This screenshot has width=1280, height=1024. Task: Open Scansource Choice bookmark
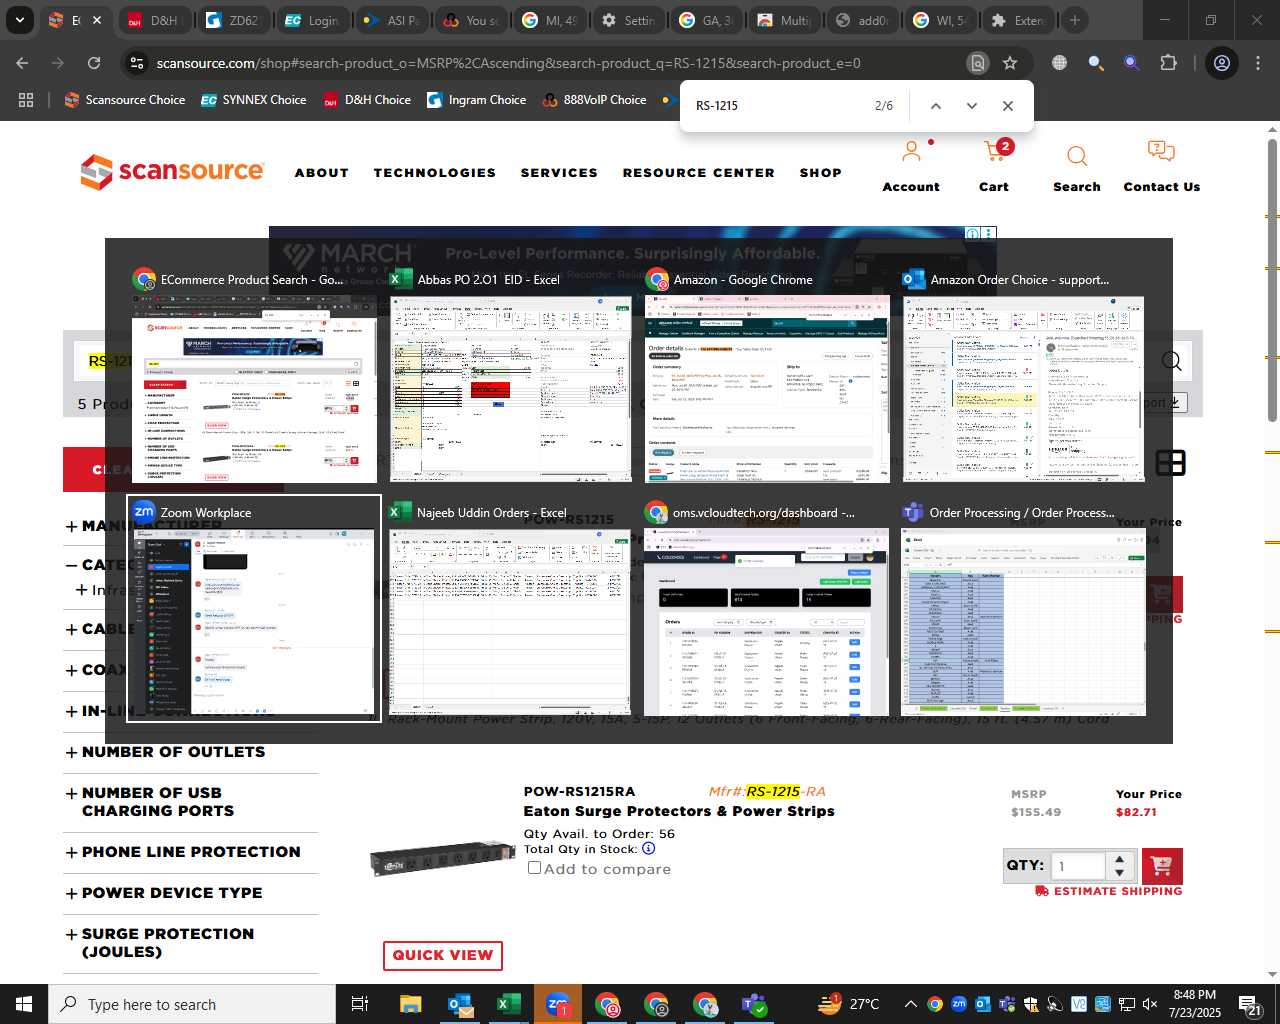[x=125, y=100]
